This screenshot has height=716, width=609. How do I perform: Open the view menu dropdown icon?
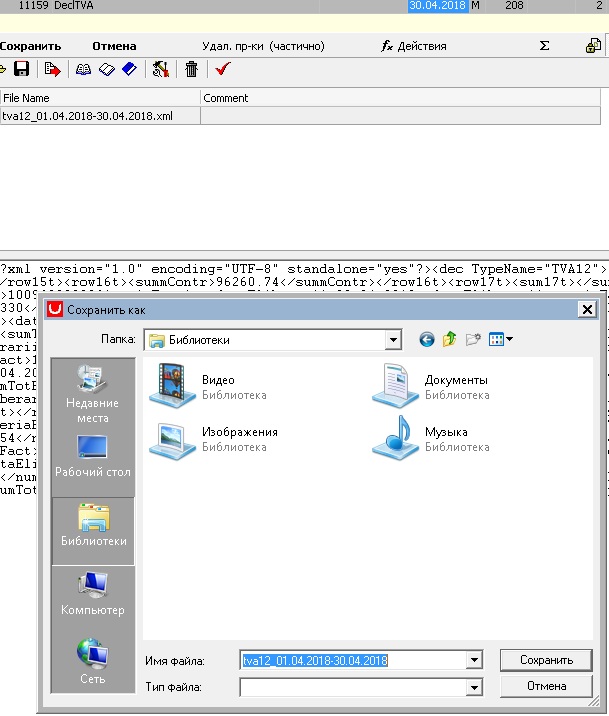coord(501,339)
